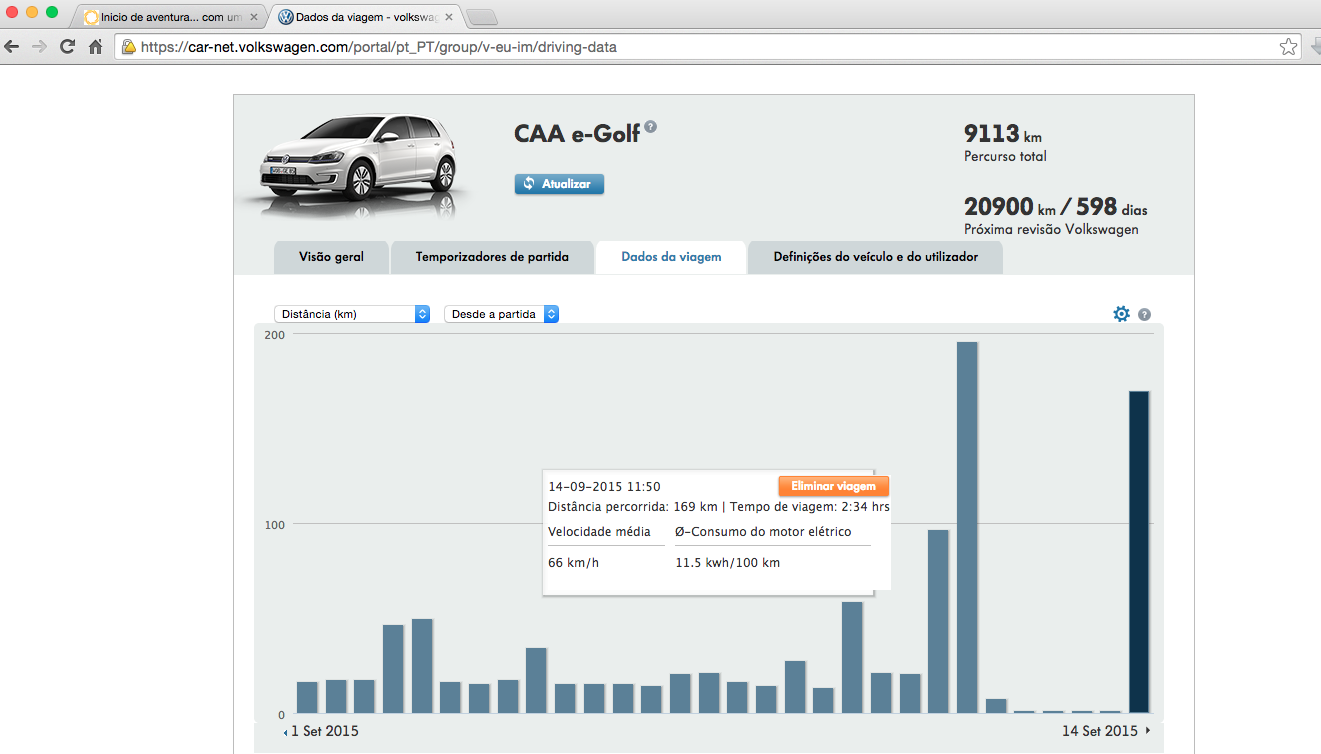Close the "Dados da viagem" browser tab
1321x754 pixels.
449,17
